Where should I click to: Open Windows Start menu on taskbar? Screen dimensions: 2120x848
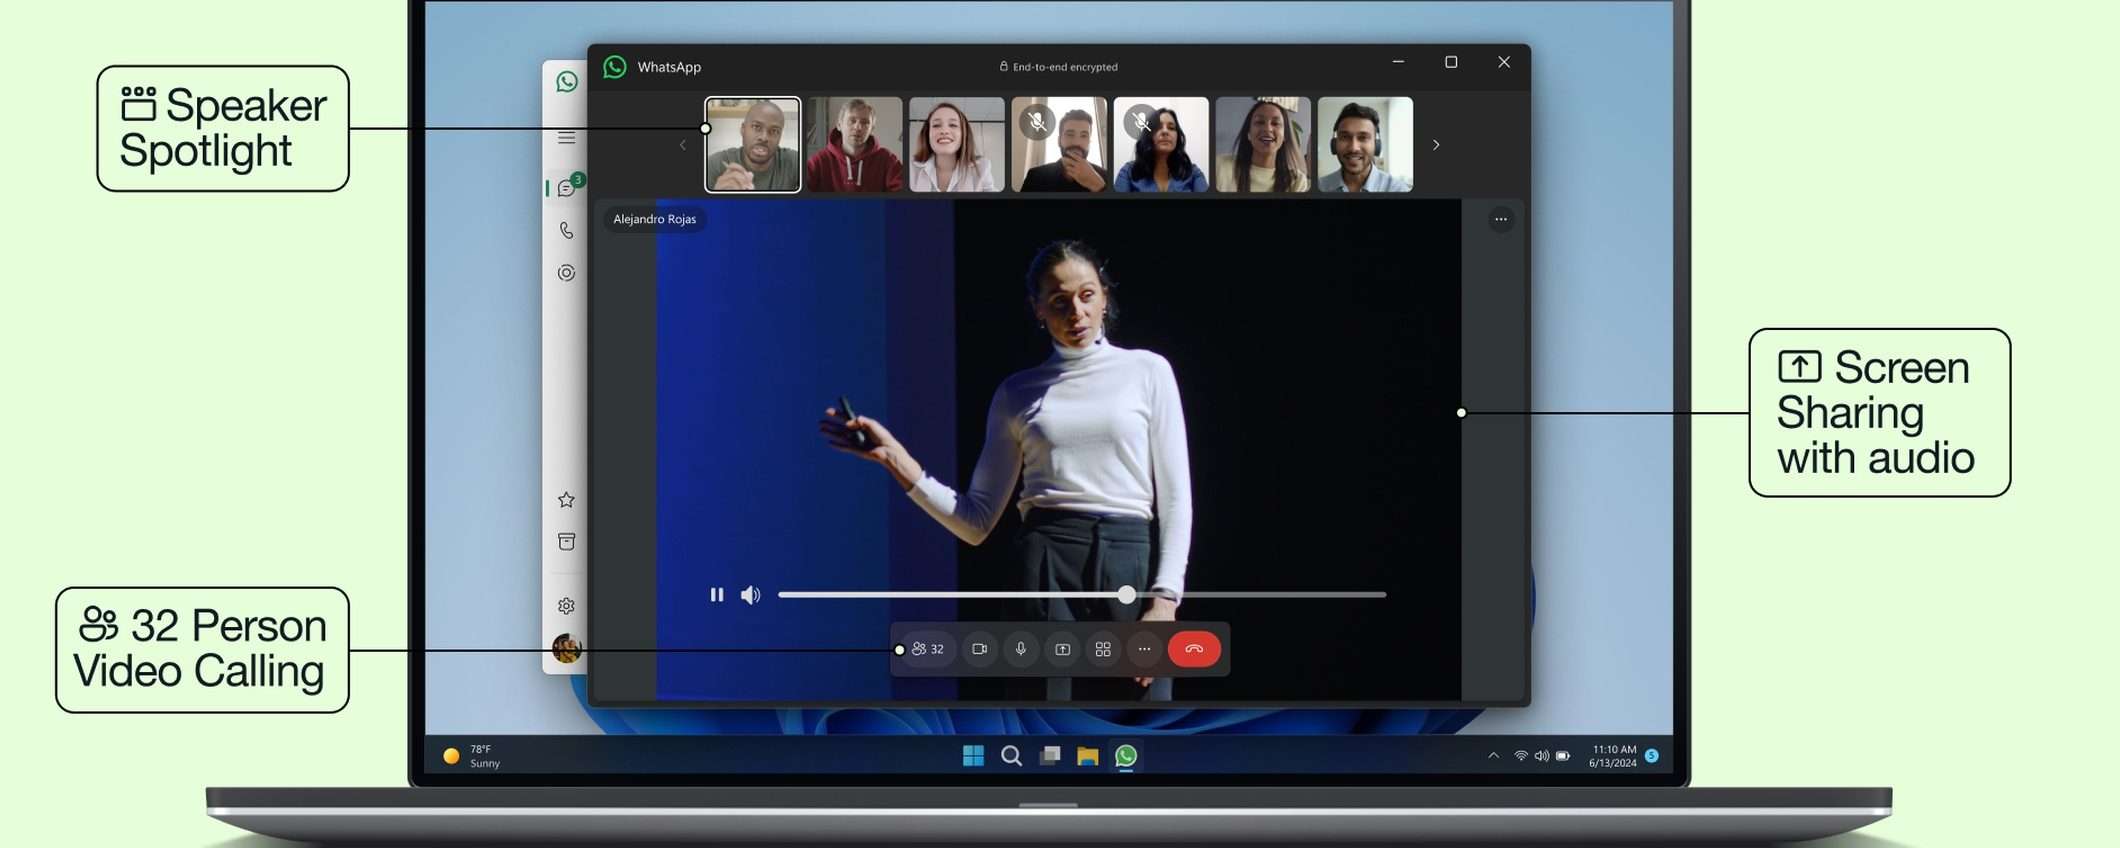[972, 756]
